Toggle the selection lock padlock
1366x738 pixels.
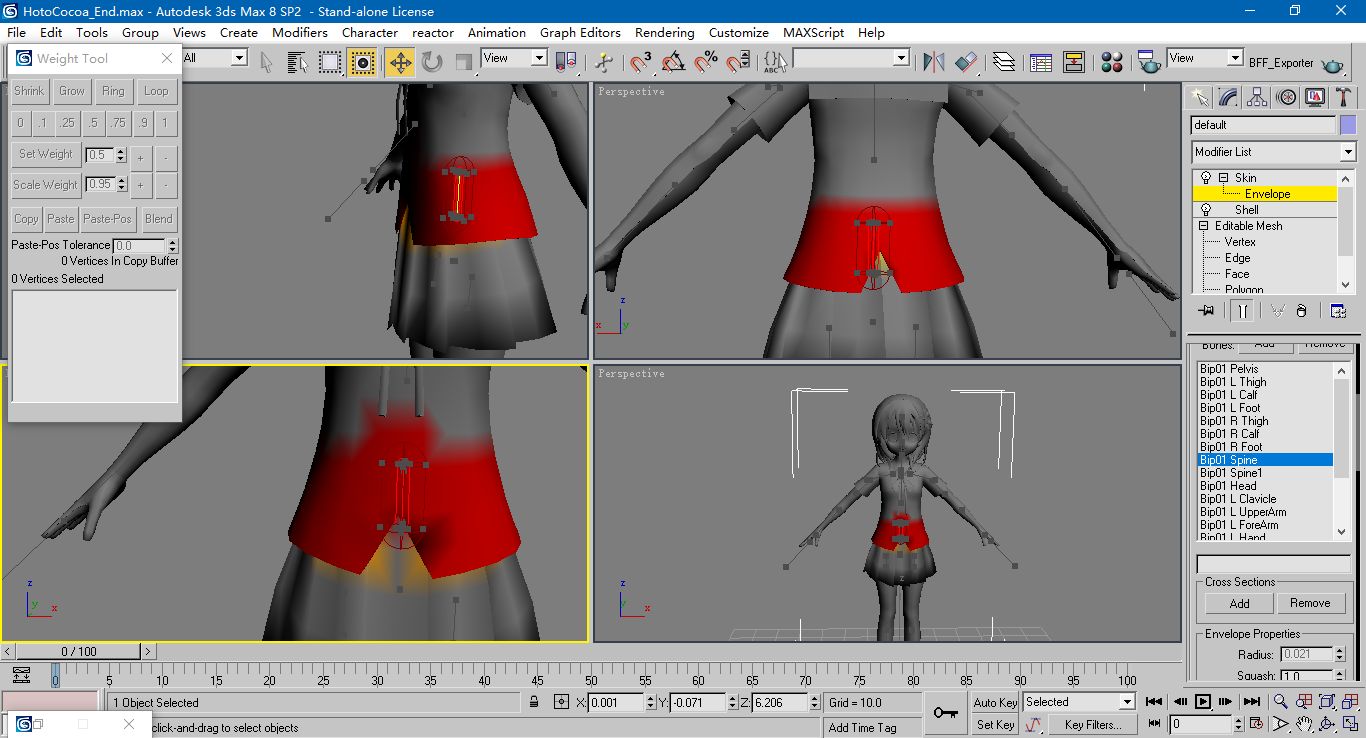point(535,702)
